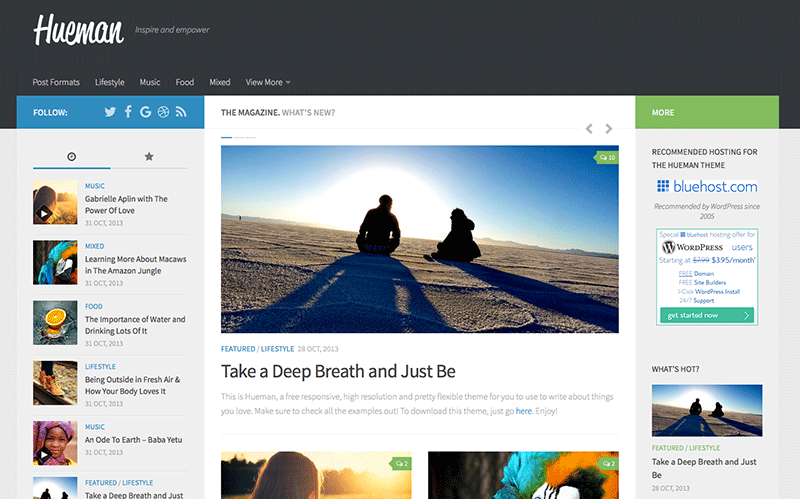Open the Lifestyle menu item
The height and width of the screenshot is (499, 800).
(110, 82)
